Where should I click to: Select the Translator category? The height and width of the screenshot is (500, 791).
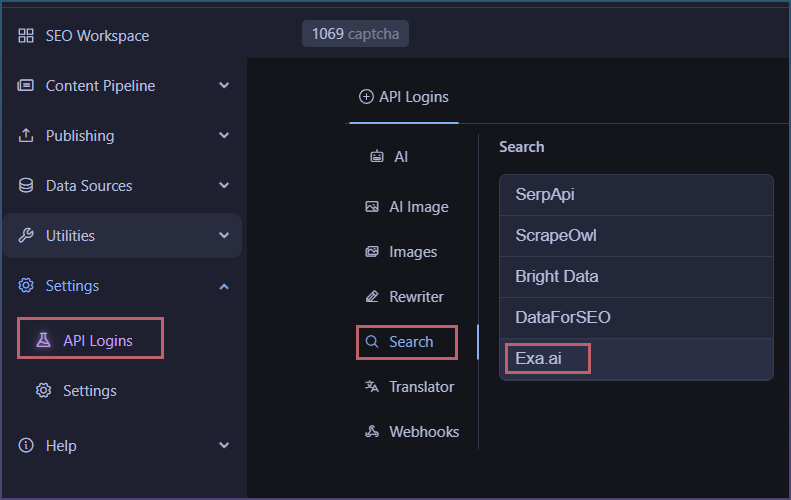[x=410, y=387]
